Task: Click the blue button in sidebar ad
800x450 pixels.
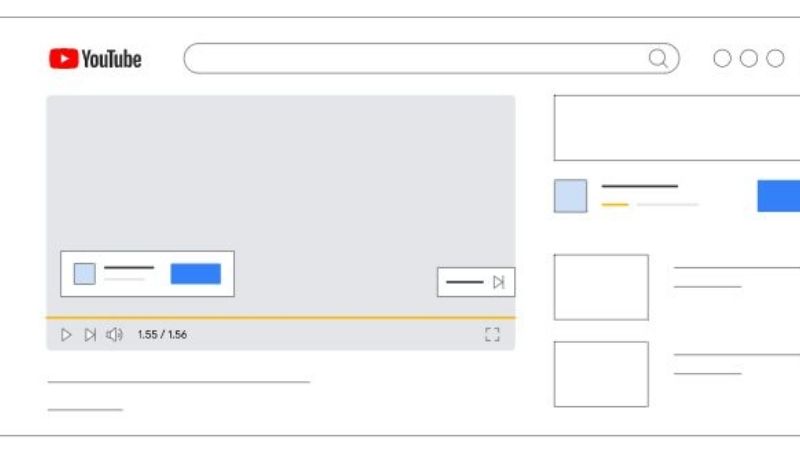Action: pos(779,196)
